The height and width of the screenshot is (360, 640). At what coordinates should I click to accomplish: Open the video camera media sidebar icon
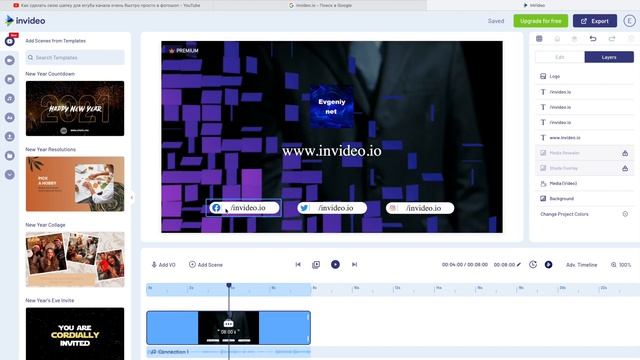coord(10,60)
